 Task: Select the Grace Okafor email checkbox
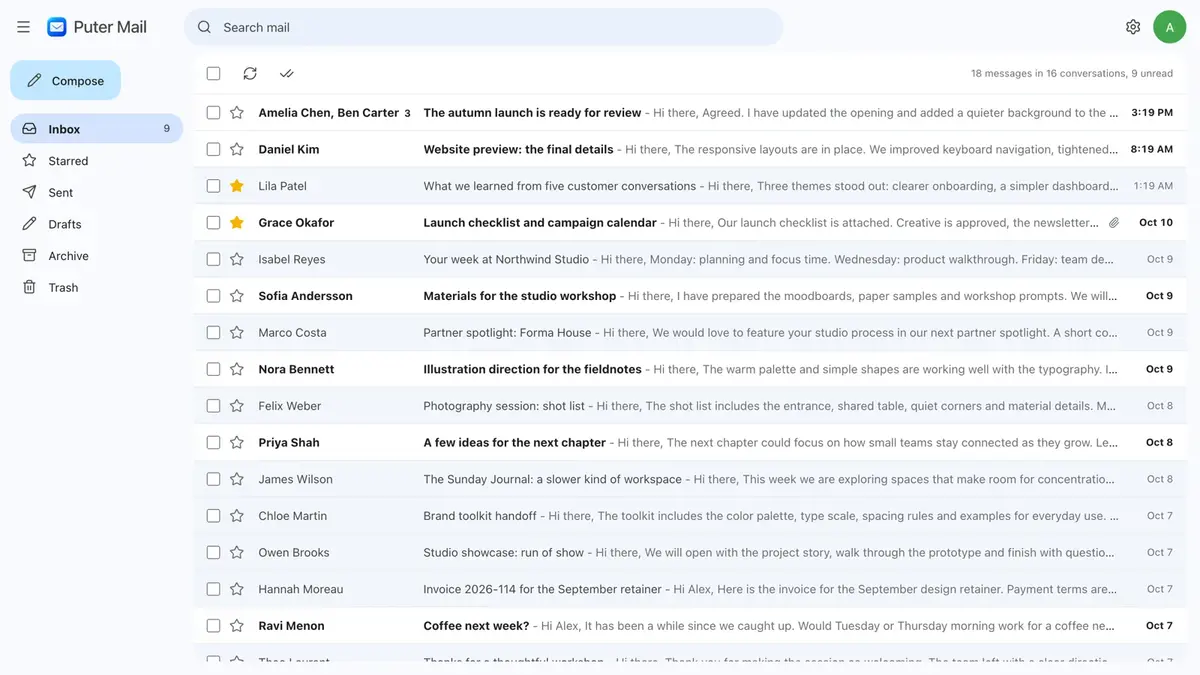tap(213, 223)
